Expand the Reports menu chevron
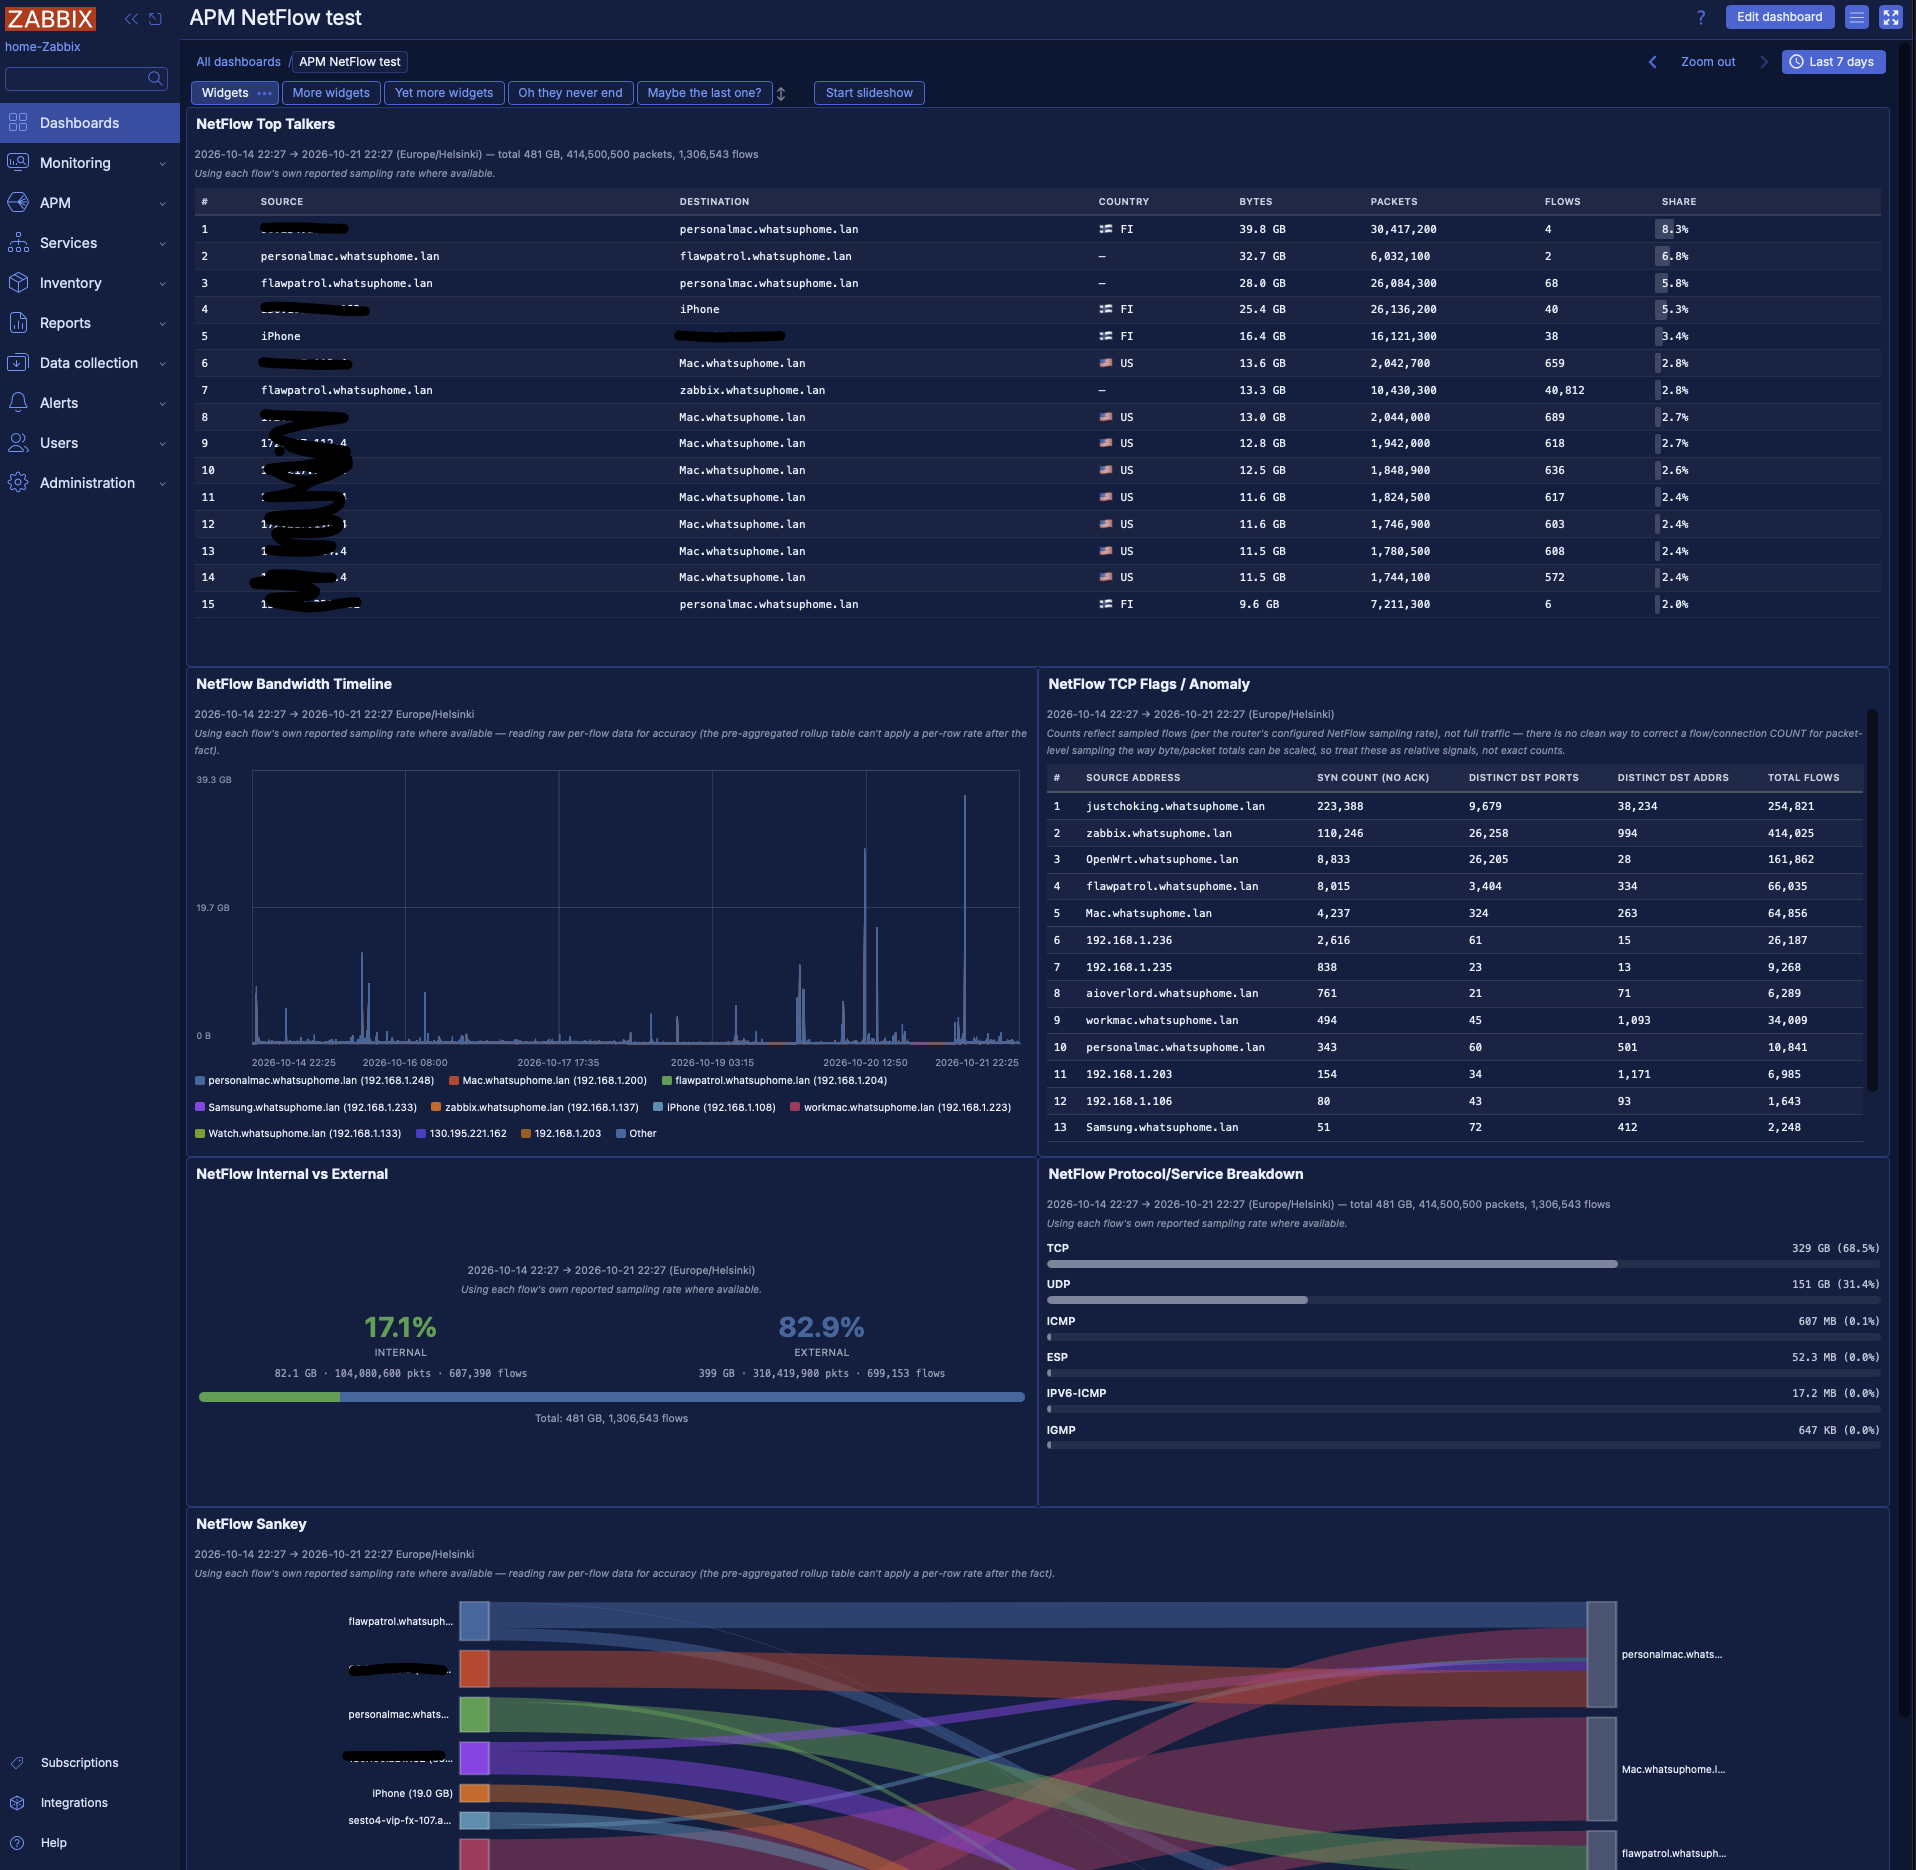Image resolution: width=1916 pixels, height=1870 pixels. 162,324
